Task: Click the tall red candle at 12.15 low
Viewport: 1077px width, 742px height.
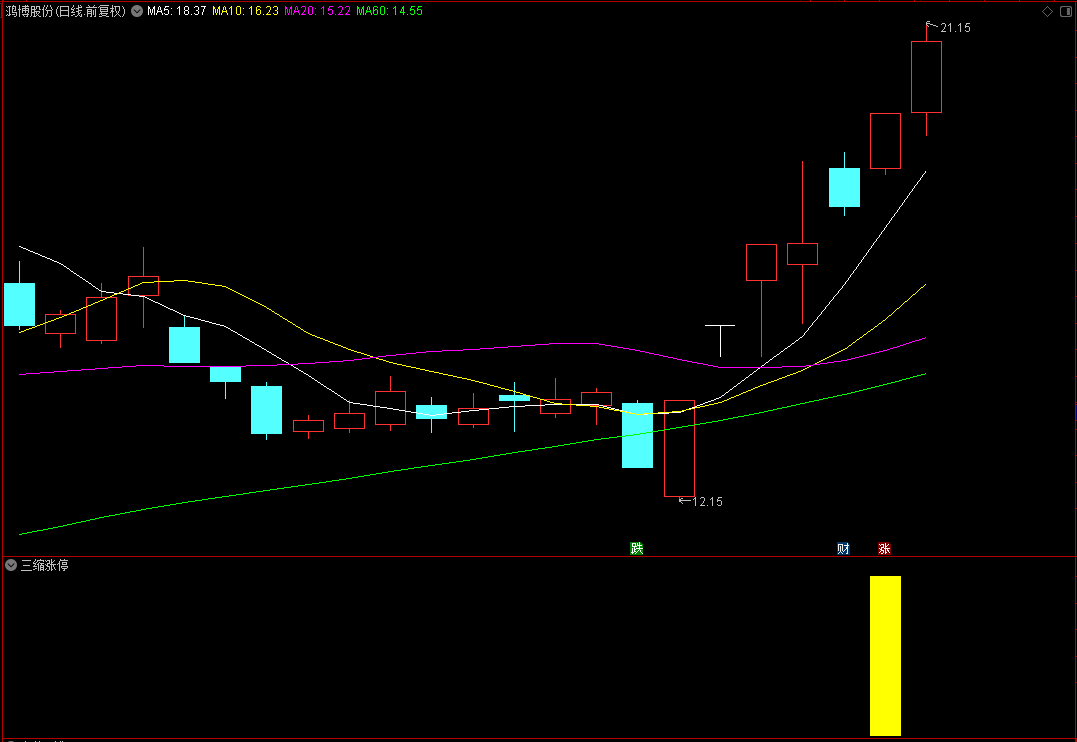Action: [679, 448]
